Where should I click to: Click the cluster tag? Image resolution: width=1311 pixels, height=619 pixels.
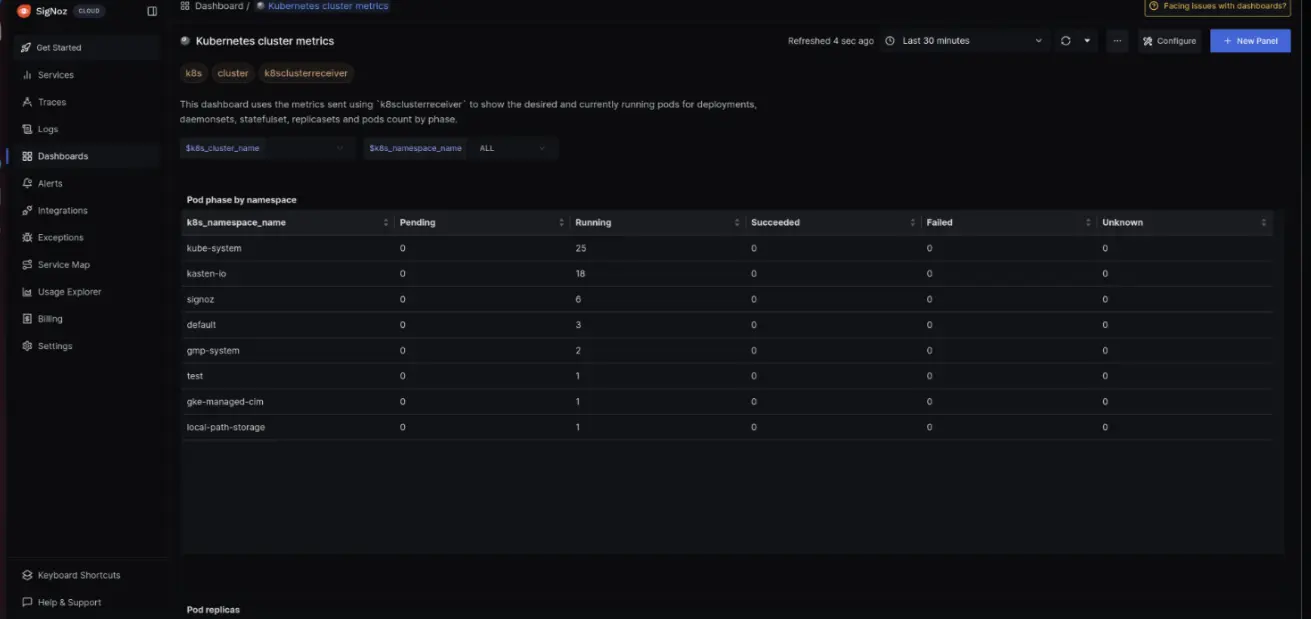click(233, 73)
